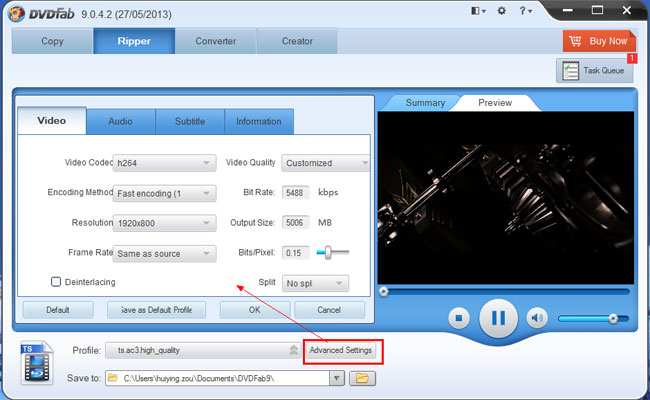Viewport: 650px width, 400px height.
Task: Browse output folder with the folder icon
Action: pos(362,378)
